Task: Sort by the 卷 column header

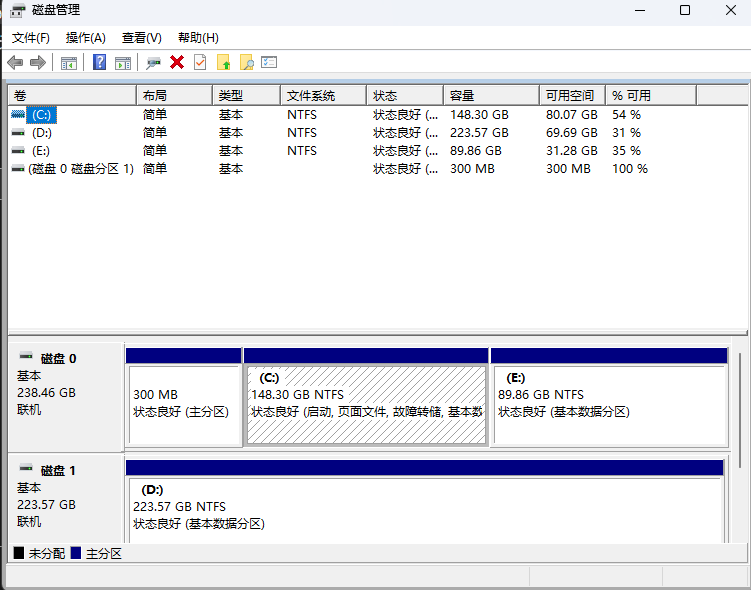Action: point(72,95)
